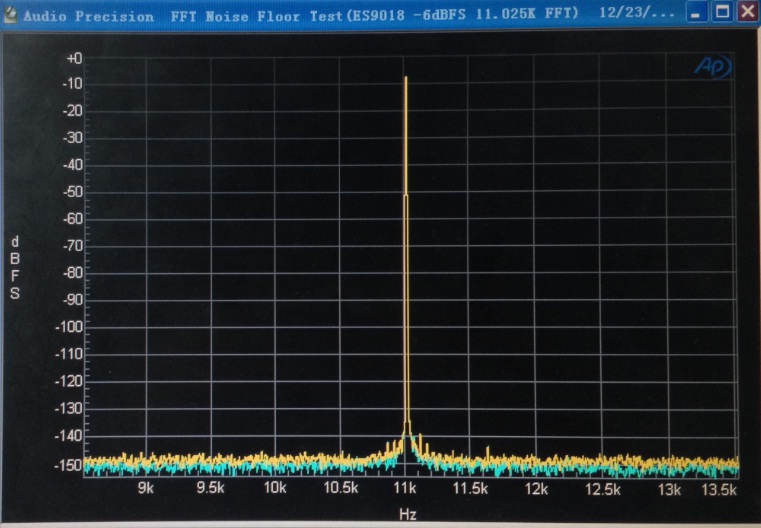Viewport: 761px width, 528px height.
Task: Click the Audio Precision title bar icon
Action: tap(10, 15)
